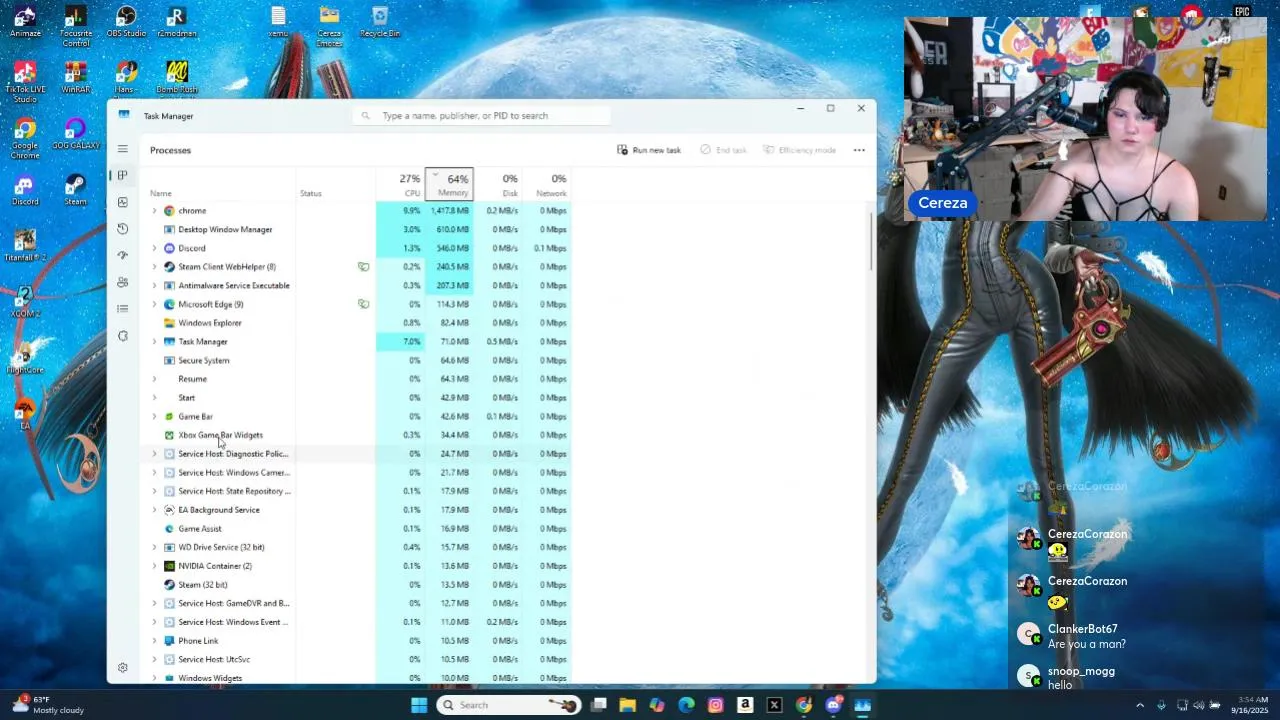Open the App history sidebar icon

[122, 229]
